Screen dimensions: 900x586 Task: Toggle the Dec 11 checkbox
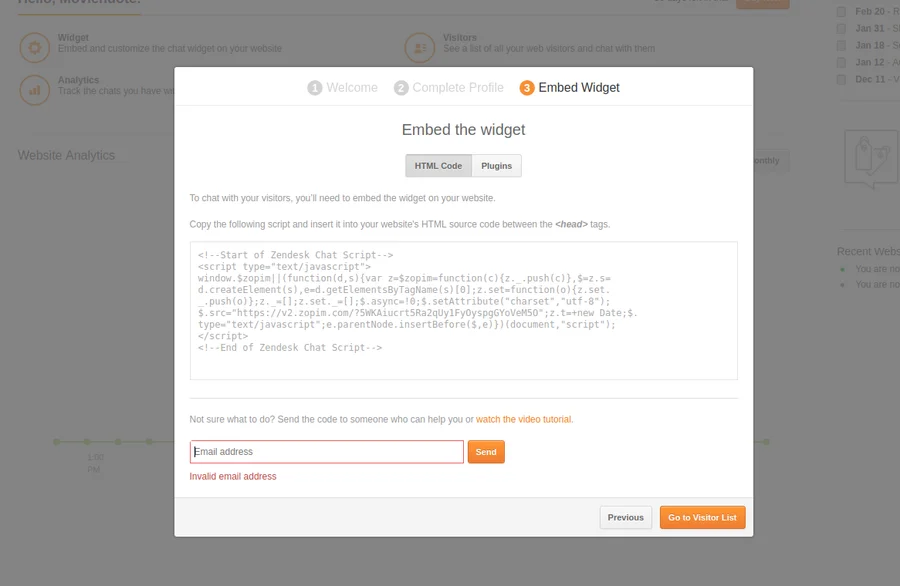841,80
